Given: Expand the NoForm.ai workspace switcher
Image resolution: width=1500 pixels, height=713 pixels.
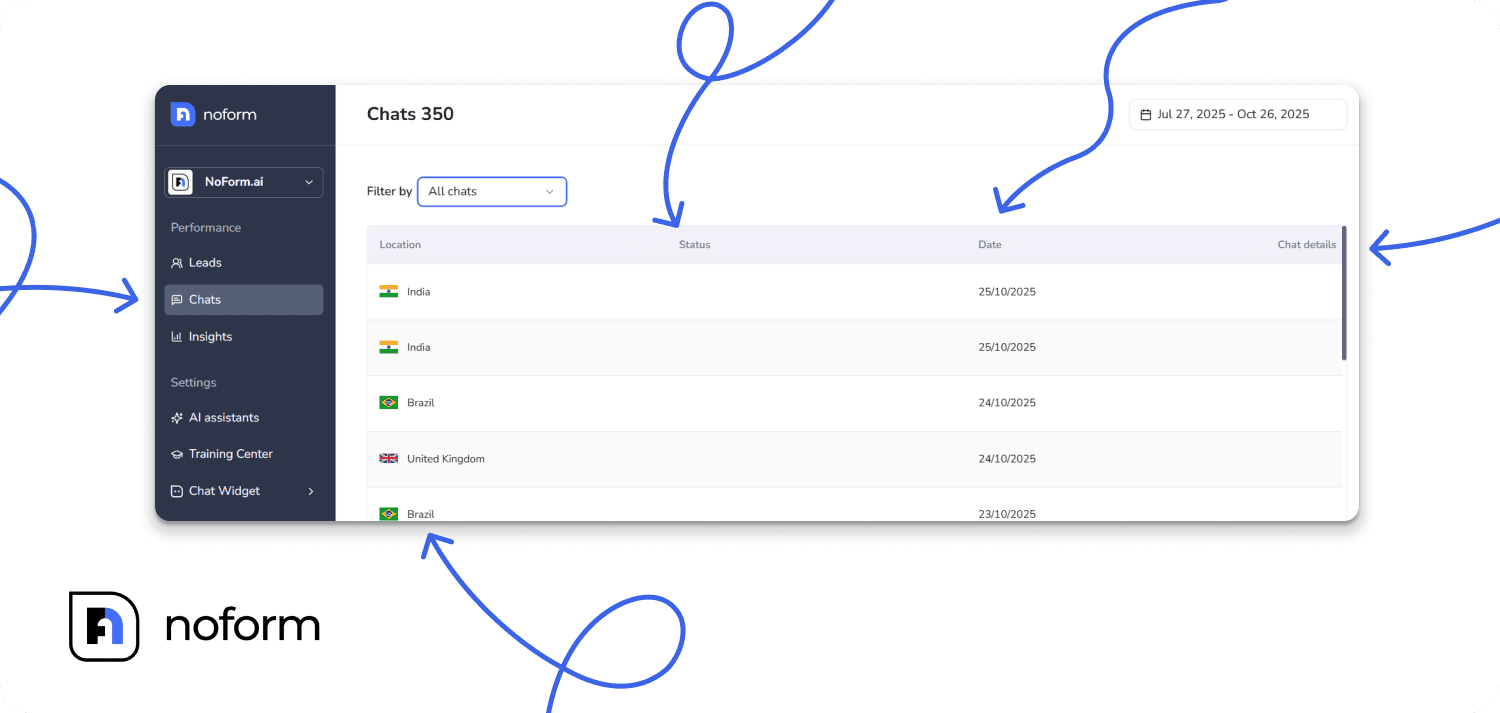Looking at the screenshot, I should [243, 182].
